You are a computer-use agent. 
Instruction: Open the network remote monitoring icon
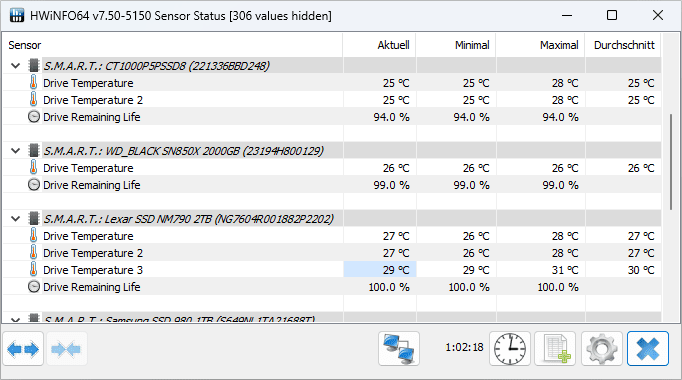pyautogui.click(x=399, y=349)
